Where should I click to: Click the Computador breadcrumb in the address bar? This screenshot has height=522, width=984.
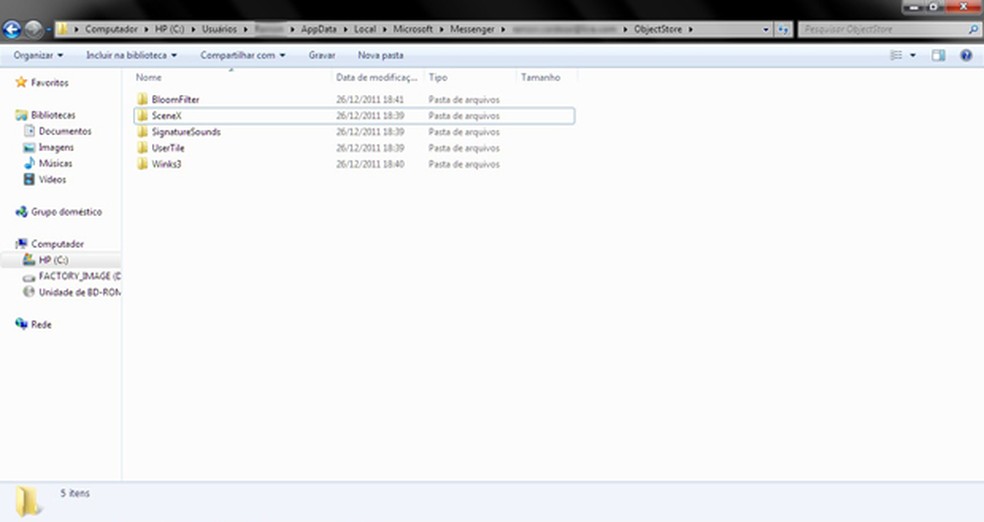point(111,29)
